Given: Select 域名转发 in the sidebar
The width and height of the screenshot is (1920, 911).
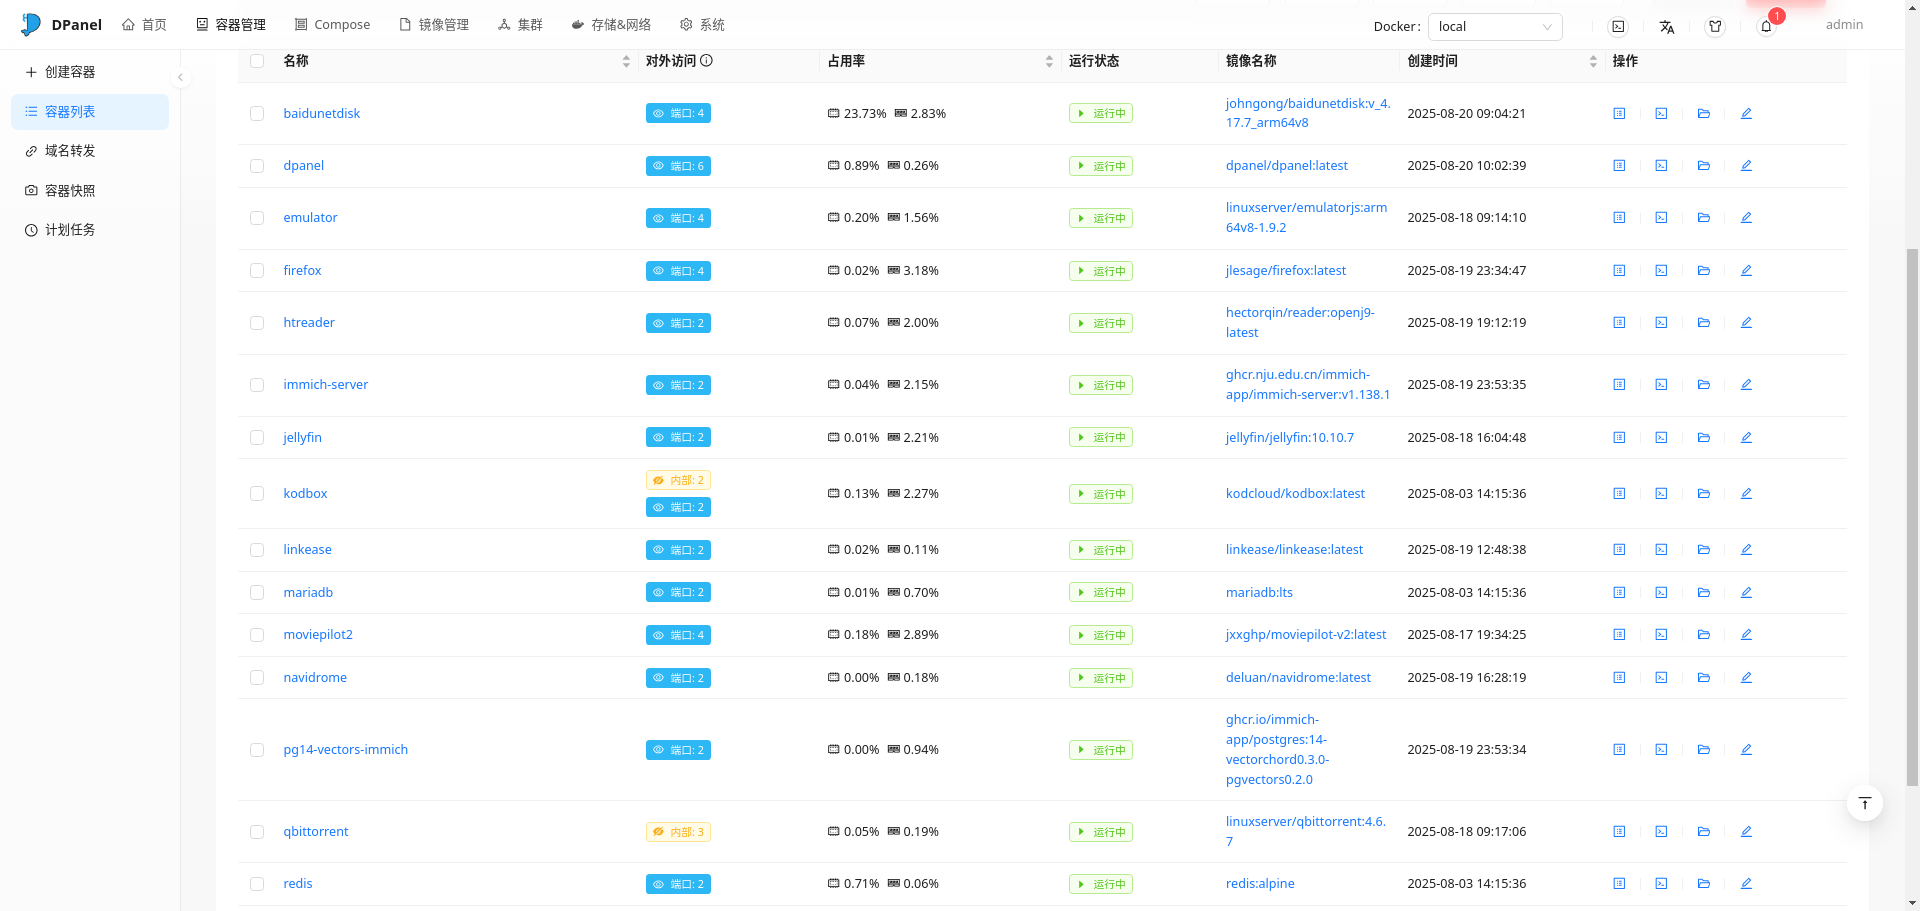Looking at the screenshot, I should pos(90,151).
